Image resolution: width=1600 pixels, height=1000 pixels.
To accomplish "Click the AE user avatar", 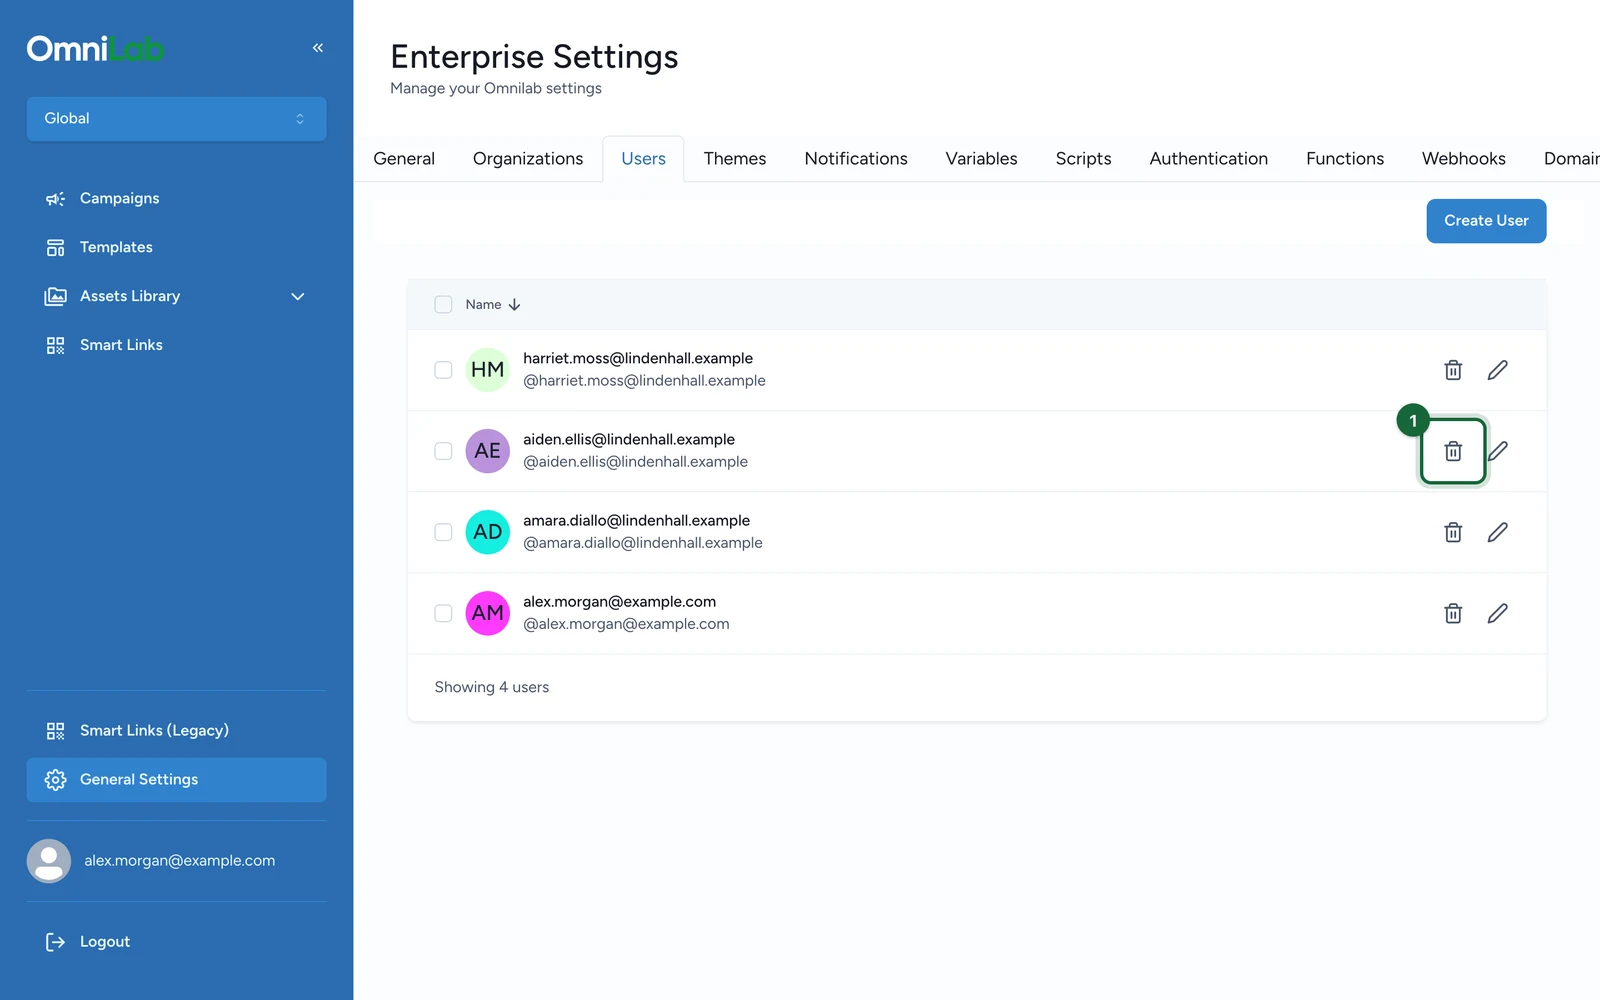I will (x=488, y=451).
